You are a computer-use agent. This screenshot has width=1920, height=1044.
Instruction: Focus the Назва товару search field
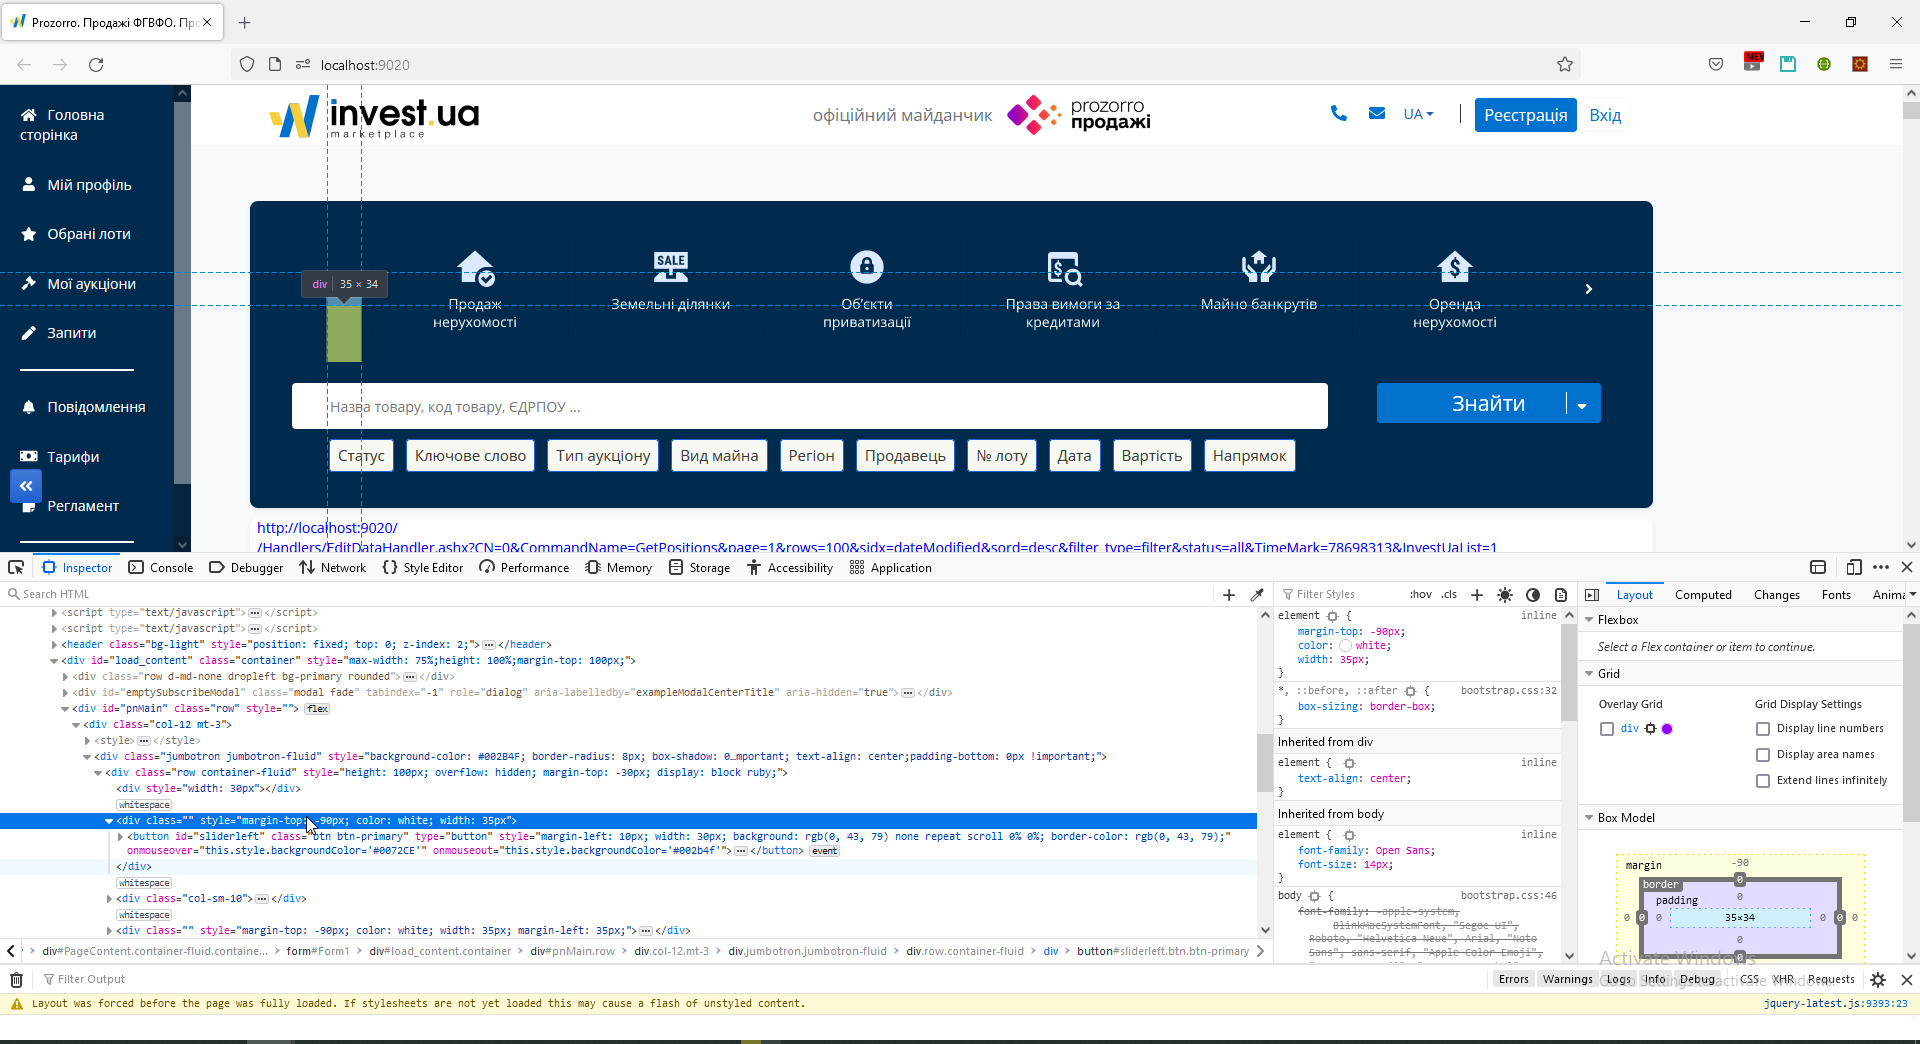(x=810, y=407)
